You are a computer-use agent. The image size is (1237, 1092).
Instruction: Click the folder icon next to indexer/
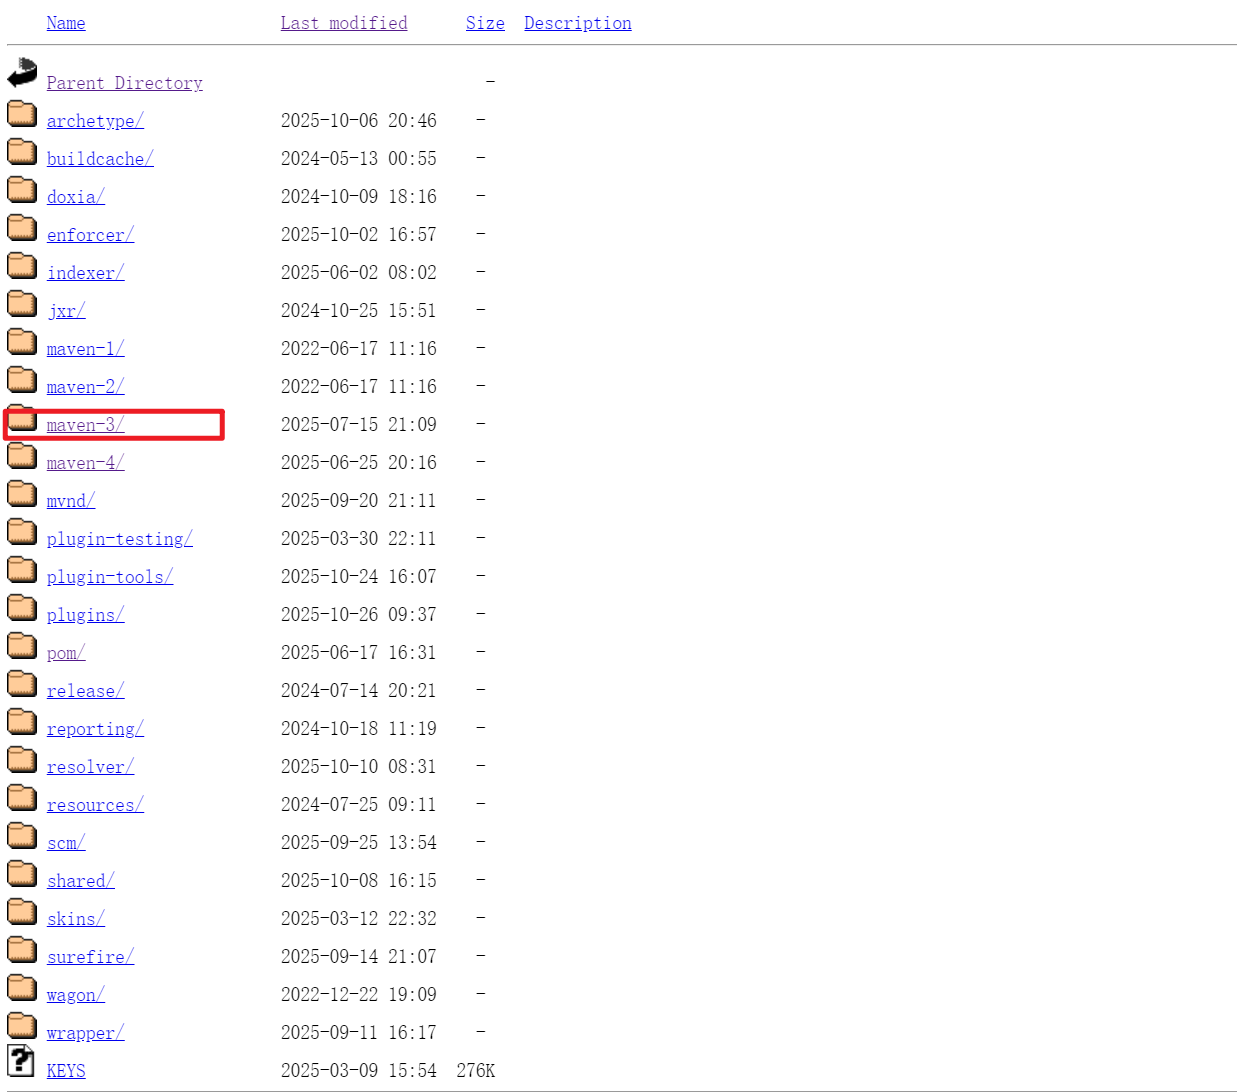[22, 265]
